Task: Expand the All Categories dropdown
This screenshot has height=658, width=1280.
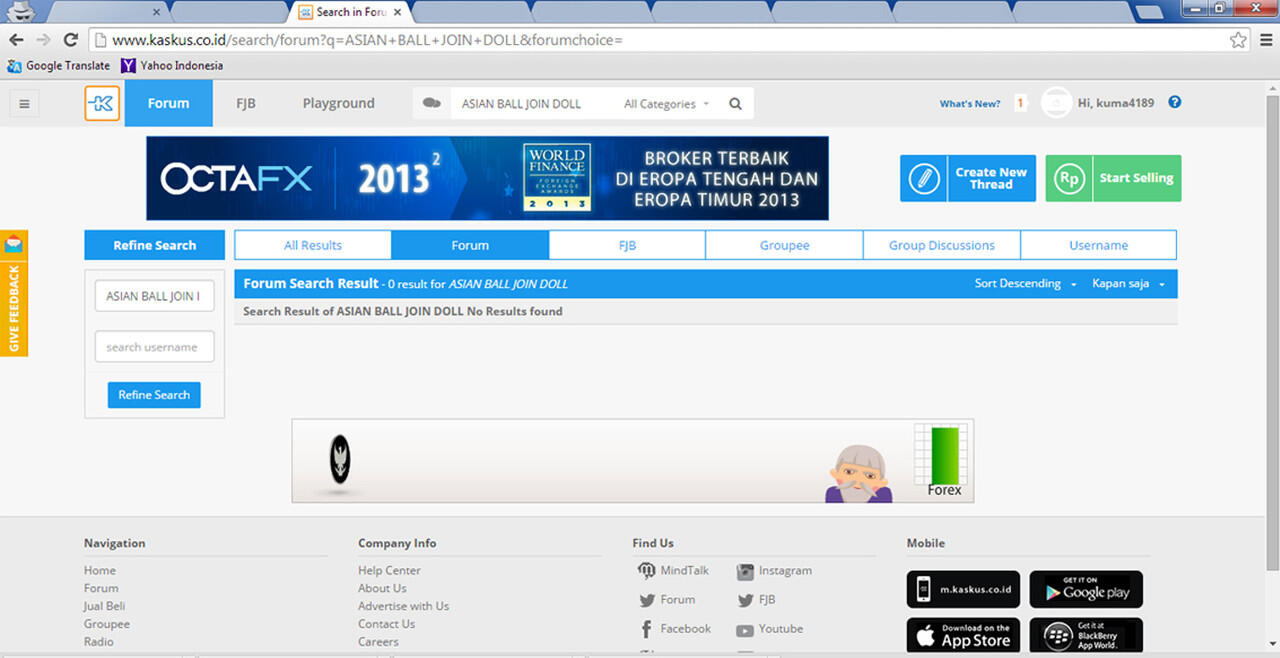Action: pyautogui.click(x=666, y=103)
